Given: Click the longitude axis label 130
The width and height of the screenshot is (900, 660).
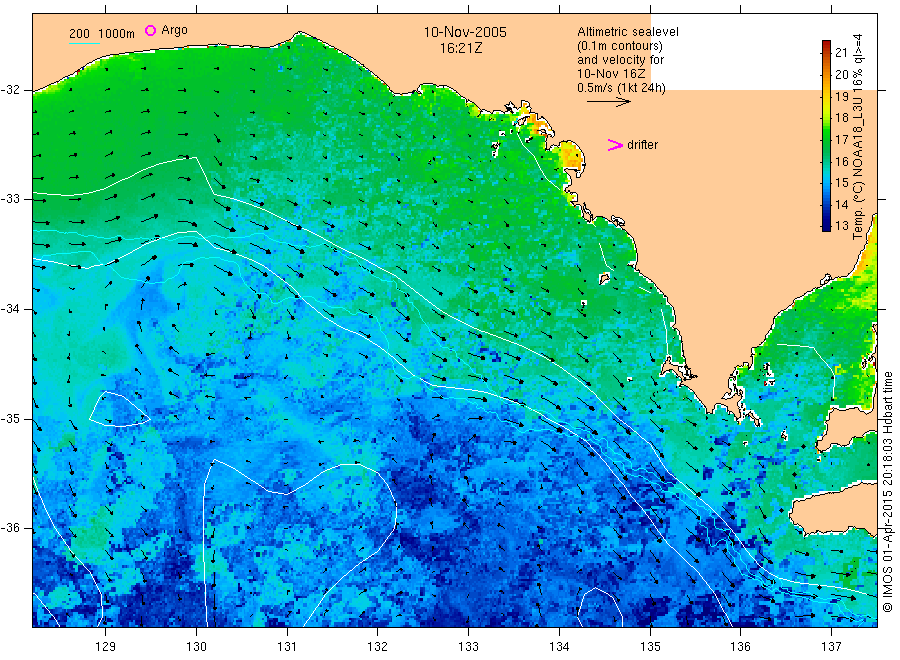Looking at the screenshot, I should tap(196, 647).
